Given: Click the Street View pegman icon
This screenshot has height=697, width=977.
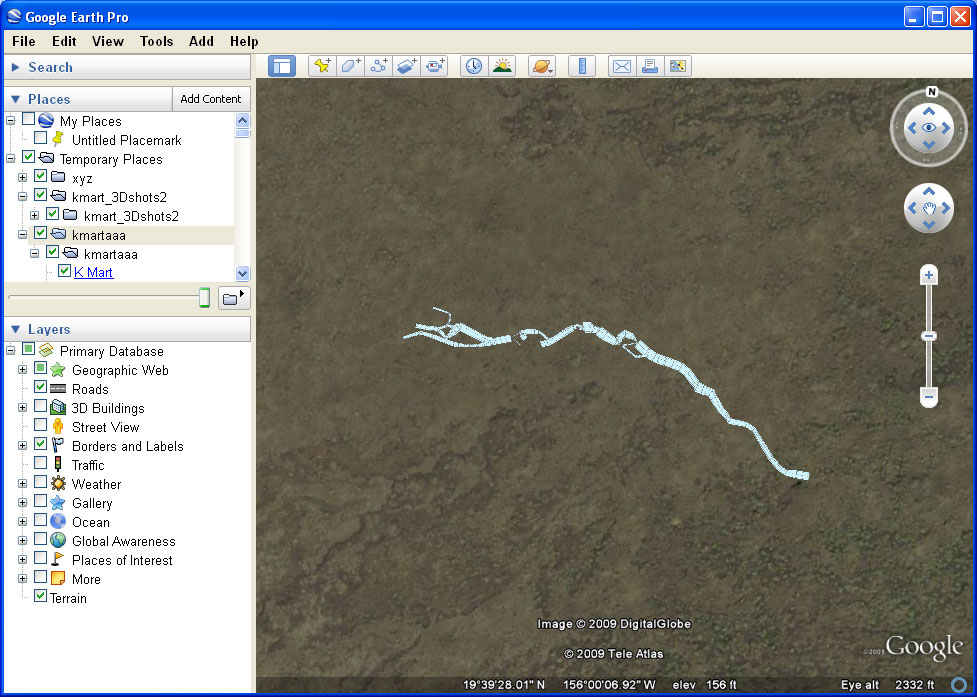Looking at the screenshot, I should (x=58, y=427).
